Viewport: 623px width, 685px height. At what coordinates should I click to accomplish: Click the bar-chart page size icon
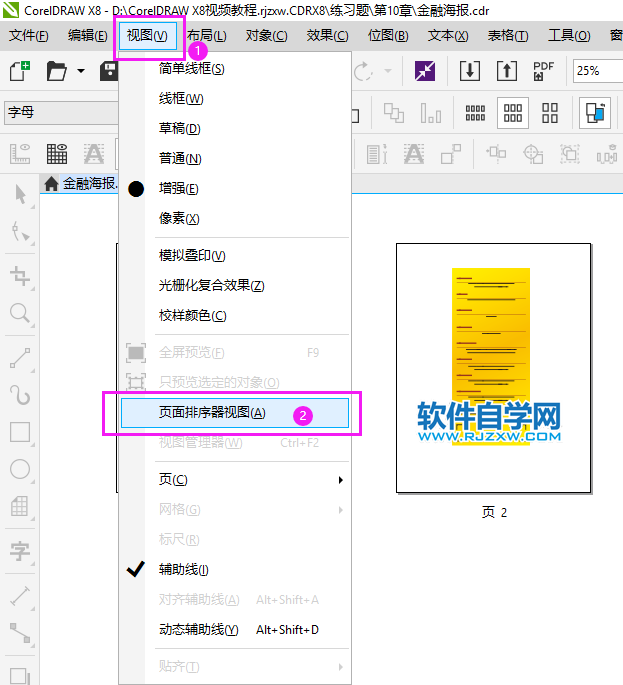tap(431, 113)
